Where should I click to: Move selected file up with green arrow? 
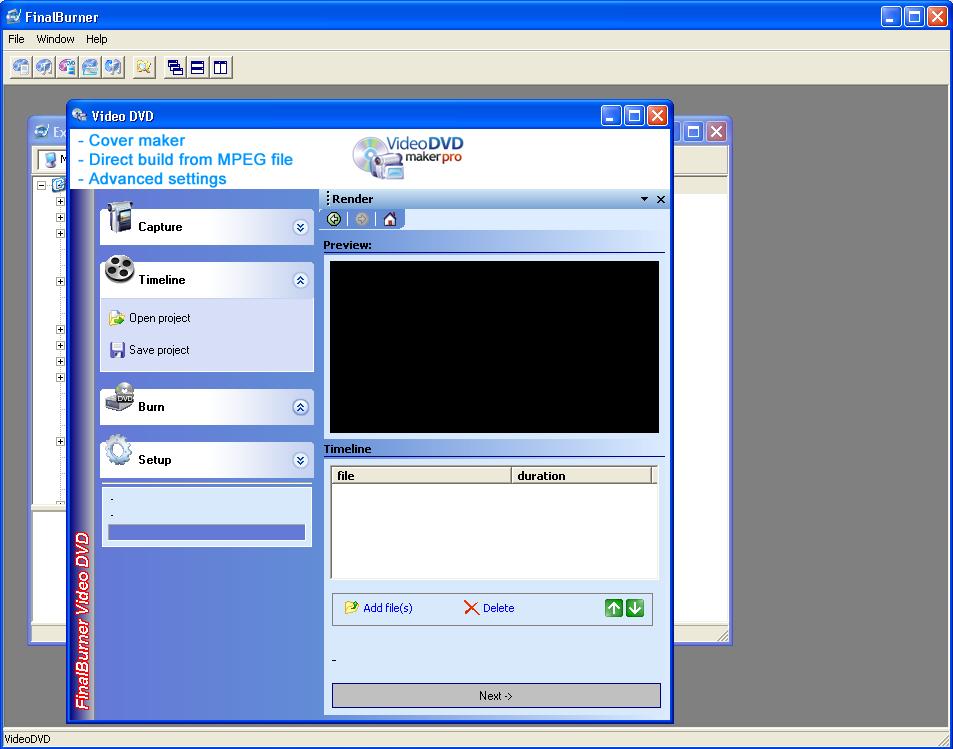614,608
